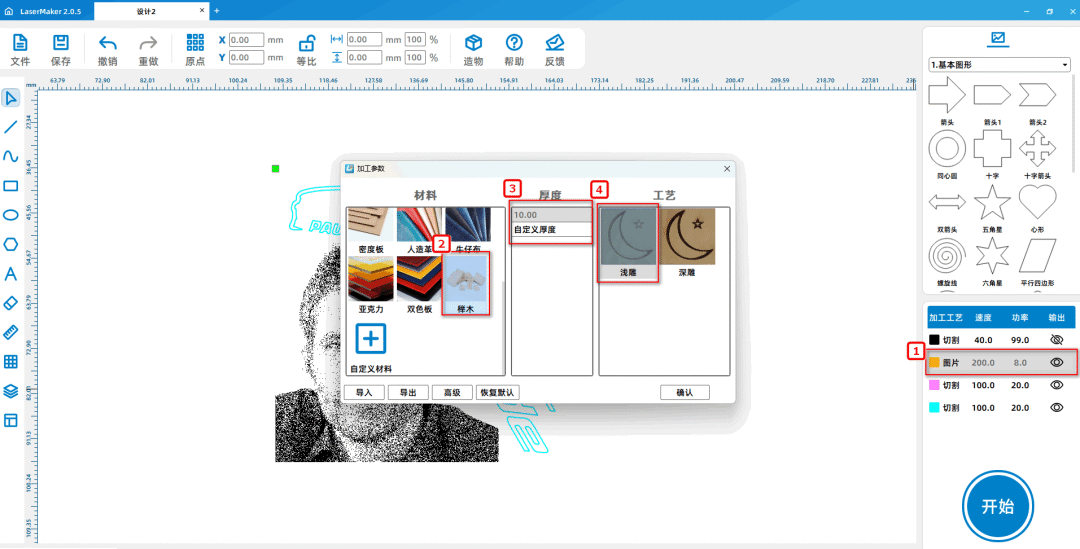Screen dimensions: 1080x549
Task: Hide the cyan 切割 layer output
Action: click(x=1057, y=407)
